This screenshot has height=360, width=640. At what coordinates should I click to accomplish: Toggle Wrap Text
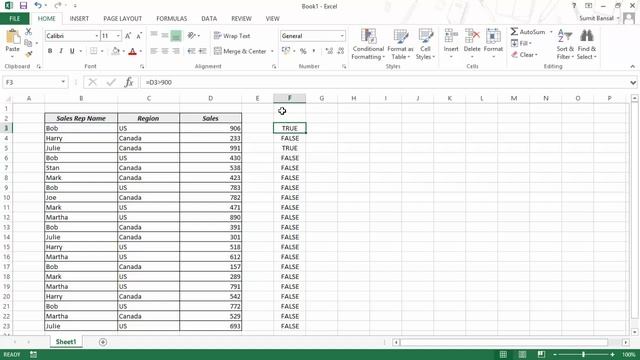point(232,36)
